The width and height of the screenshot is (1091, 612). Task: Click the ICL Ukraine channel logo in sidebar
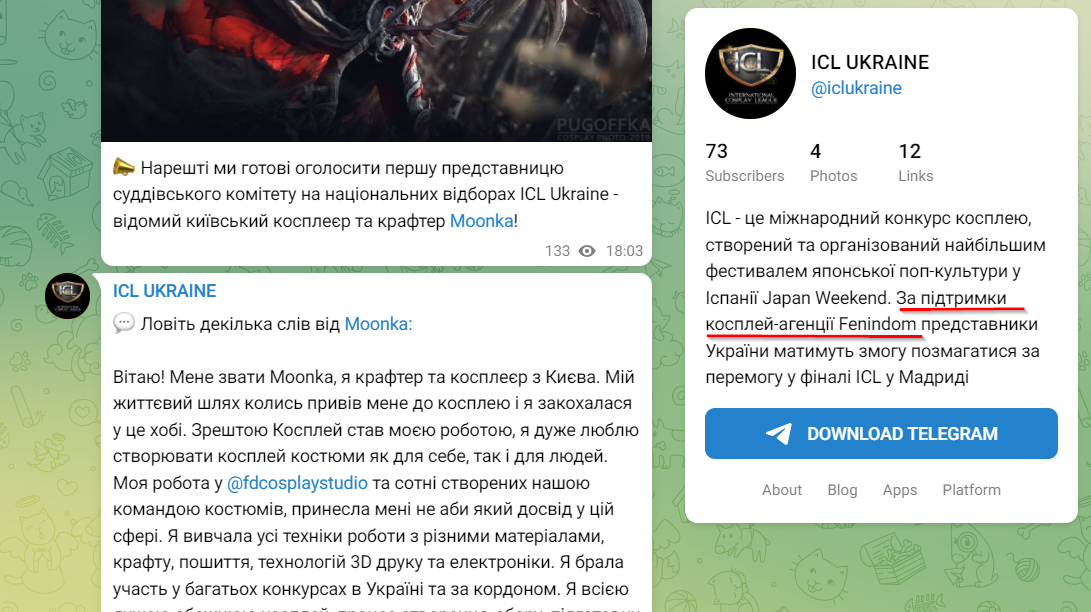pos(750,74)
